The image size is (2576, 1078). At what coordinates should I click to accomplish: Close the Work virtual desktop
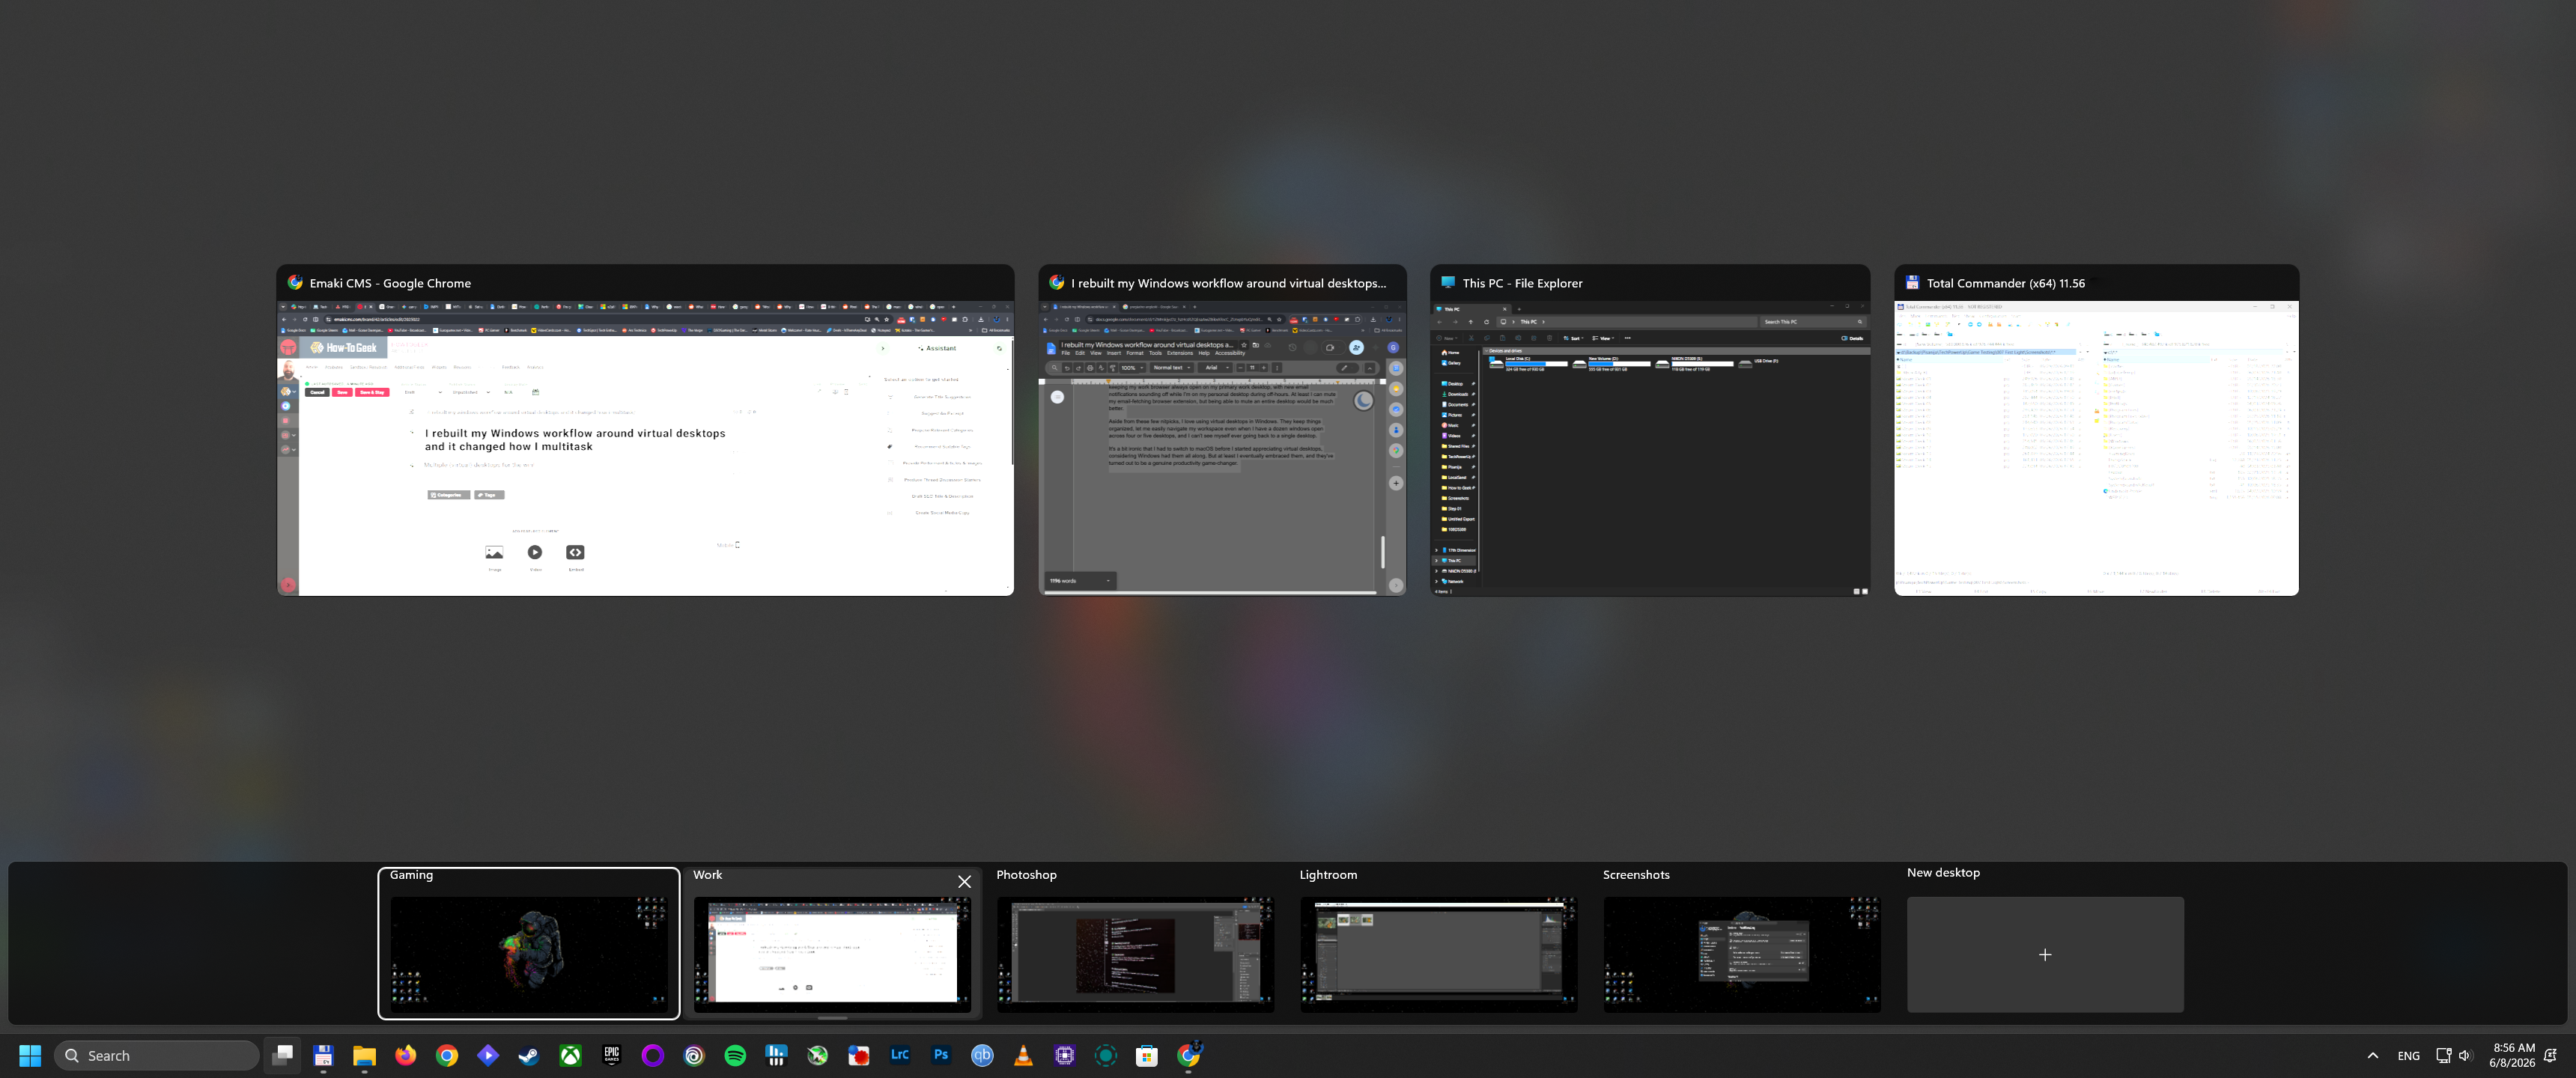click(x=964, y=881)
